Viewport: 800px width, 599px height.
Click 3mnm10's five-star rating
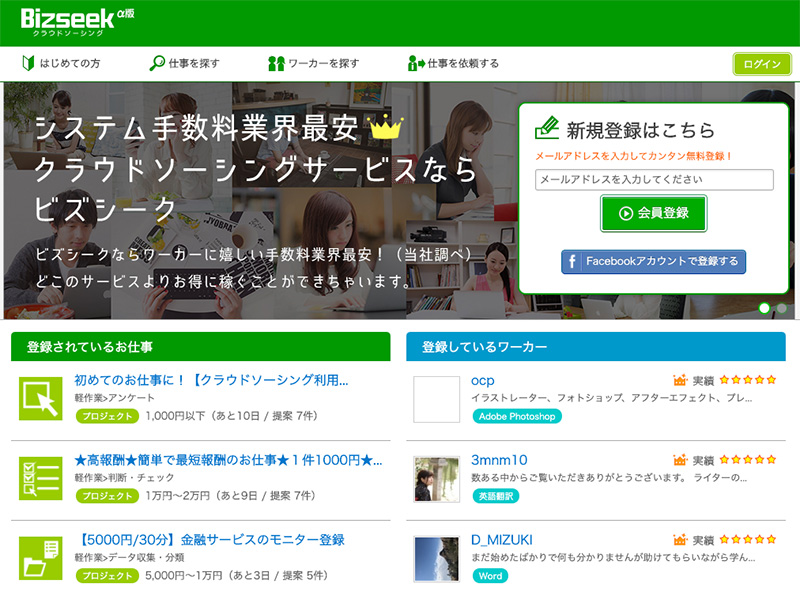[x=748, y=459]
